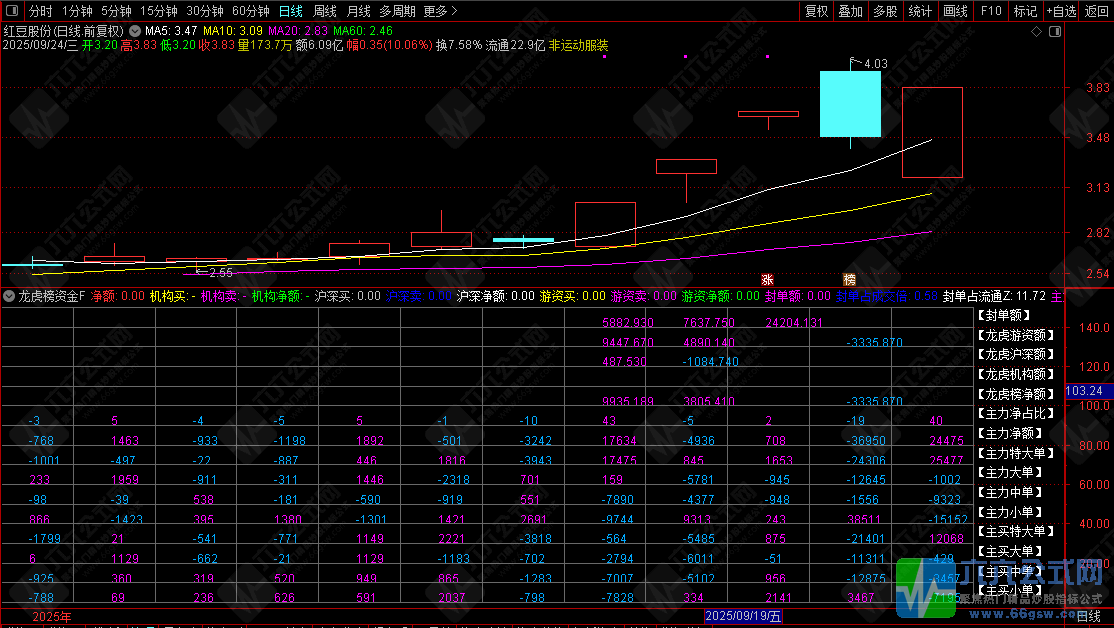The image size is (1114, 628).
Task: Open the indicator dropdown beside 红豆股份 title
Action: [135, 31]
